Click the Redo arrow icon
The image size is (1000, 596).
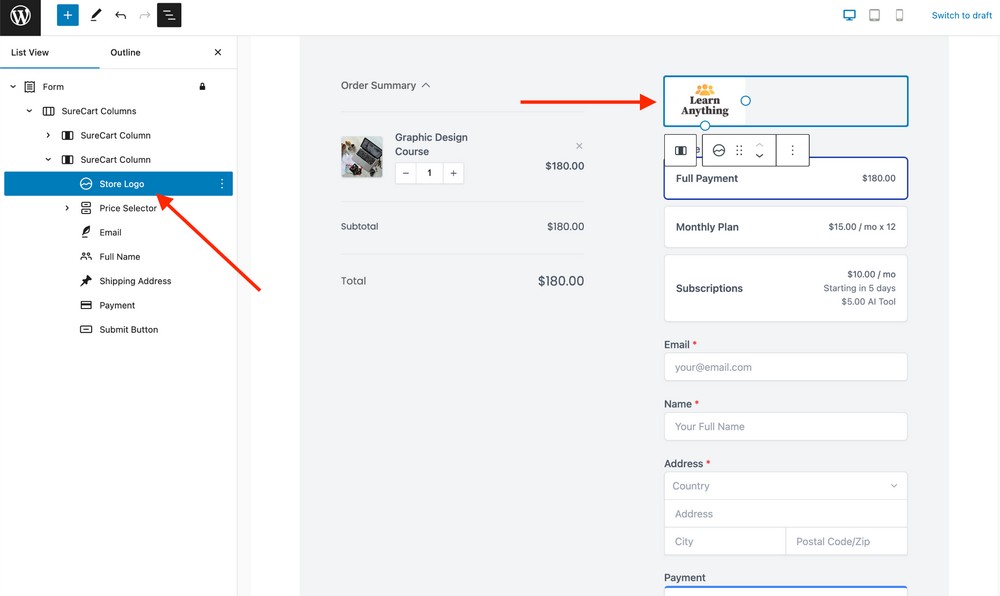[x=143, y=15]
